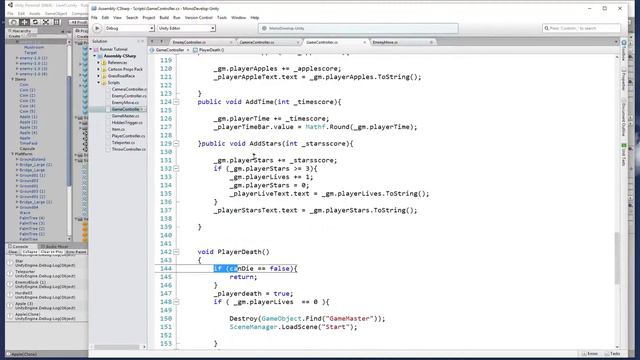
Task: Open the Toolbox side pad
Action: [x=624, y=50]
